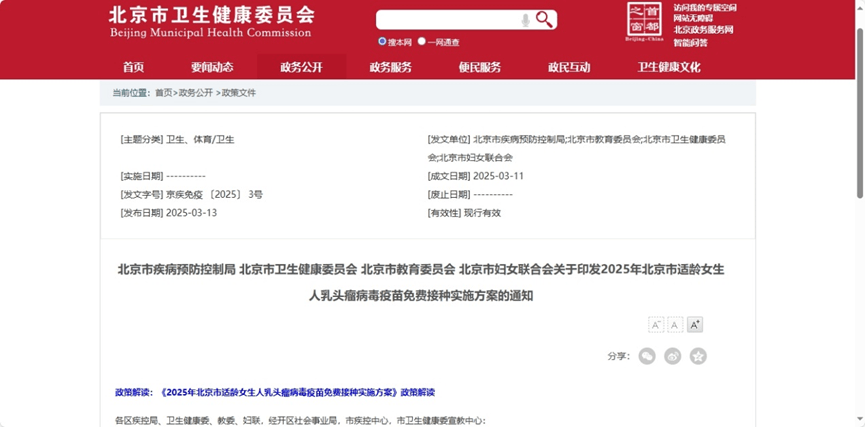The height and width of the screenshot is (427, 865).
Task: Go to 政务服务 in navigation bar
Action: point(390,67)
